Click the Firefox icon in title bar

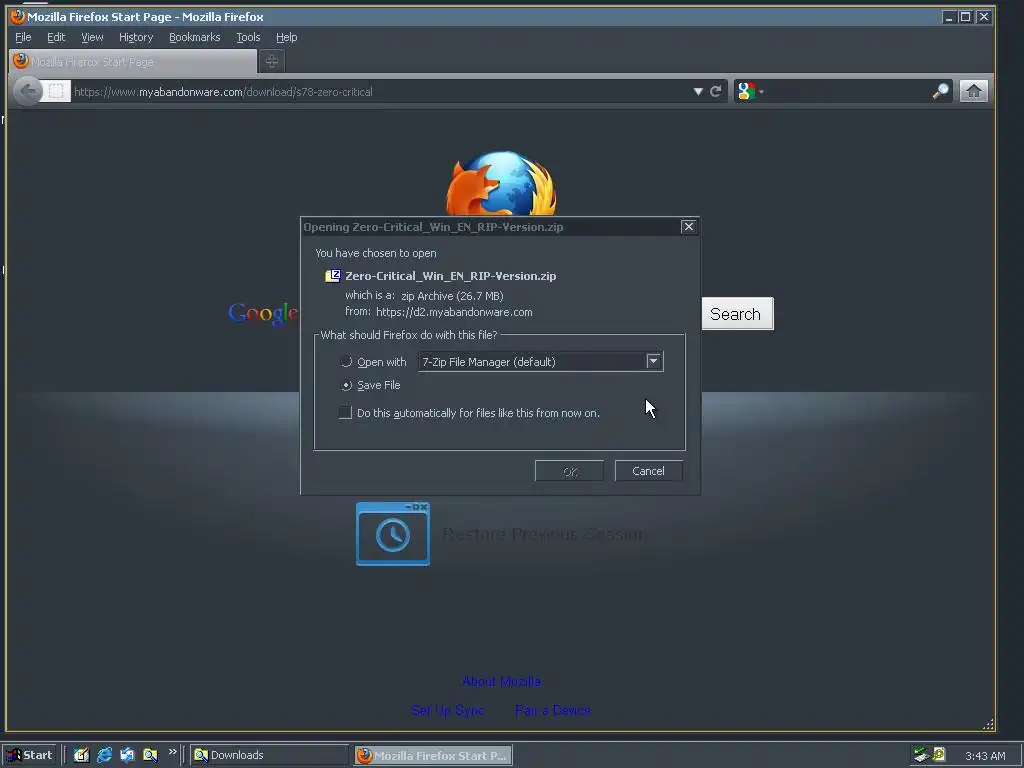pyautogui.click(x=18, y=16)
